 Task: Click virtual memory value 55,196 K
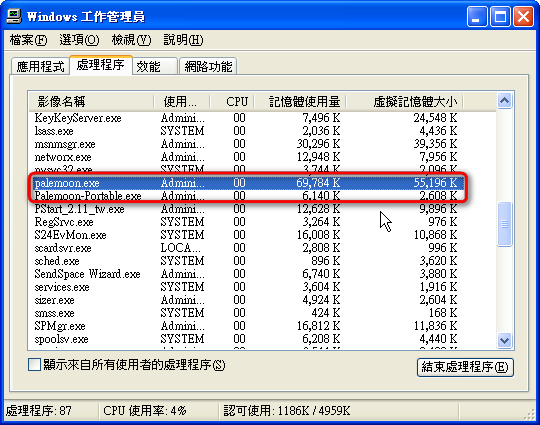[x=435, y=183]
